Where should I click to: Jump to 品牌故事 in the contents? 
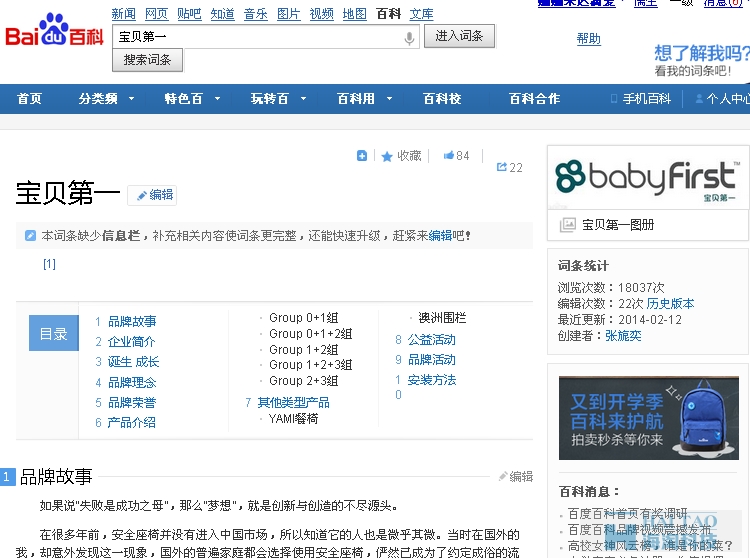tap(132, 321)
